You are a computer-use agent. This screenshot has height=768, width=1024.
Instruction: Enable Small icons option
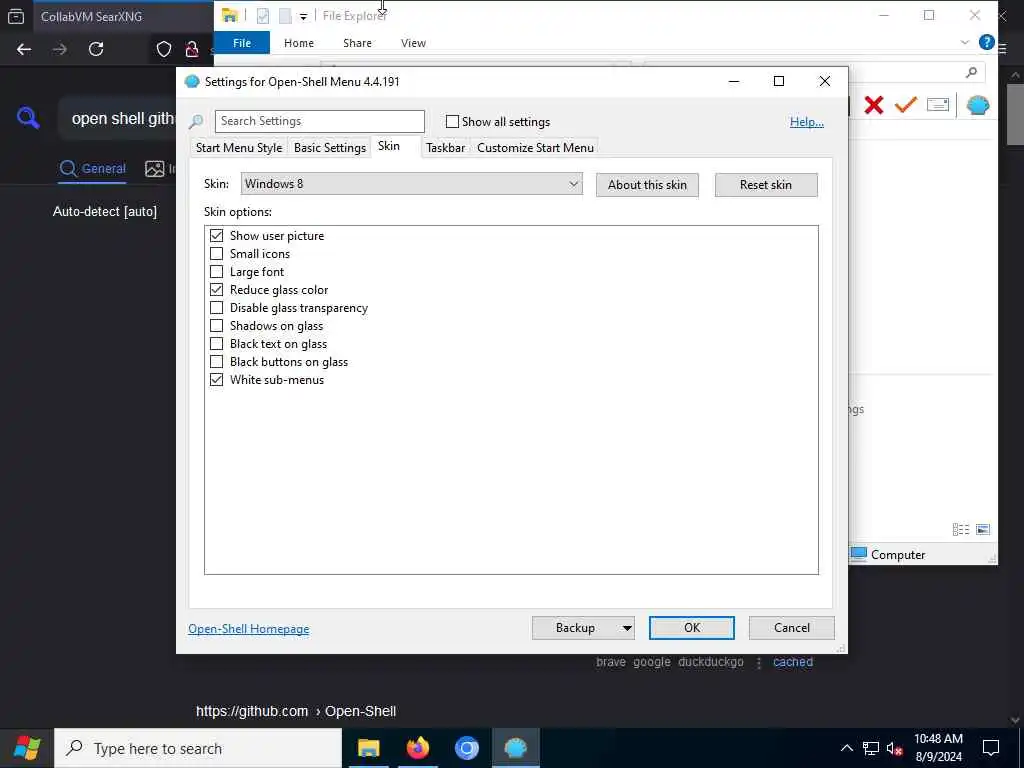pyautogui.click(x=216, y=253)
